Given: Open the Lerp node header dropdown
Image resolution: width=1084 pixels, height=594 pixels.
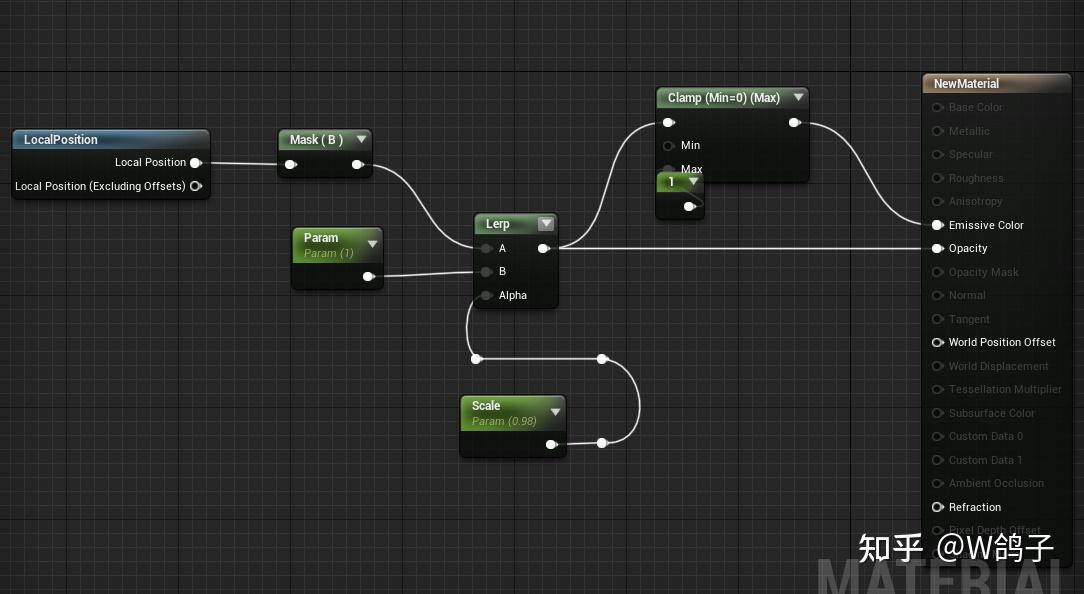Looking at the screenshot, I should click(545, 223).
